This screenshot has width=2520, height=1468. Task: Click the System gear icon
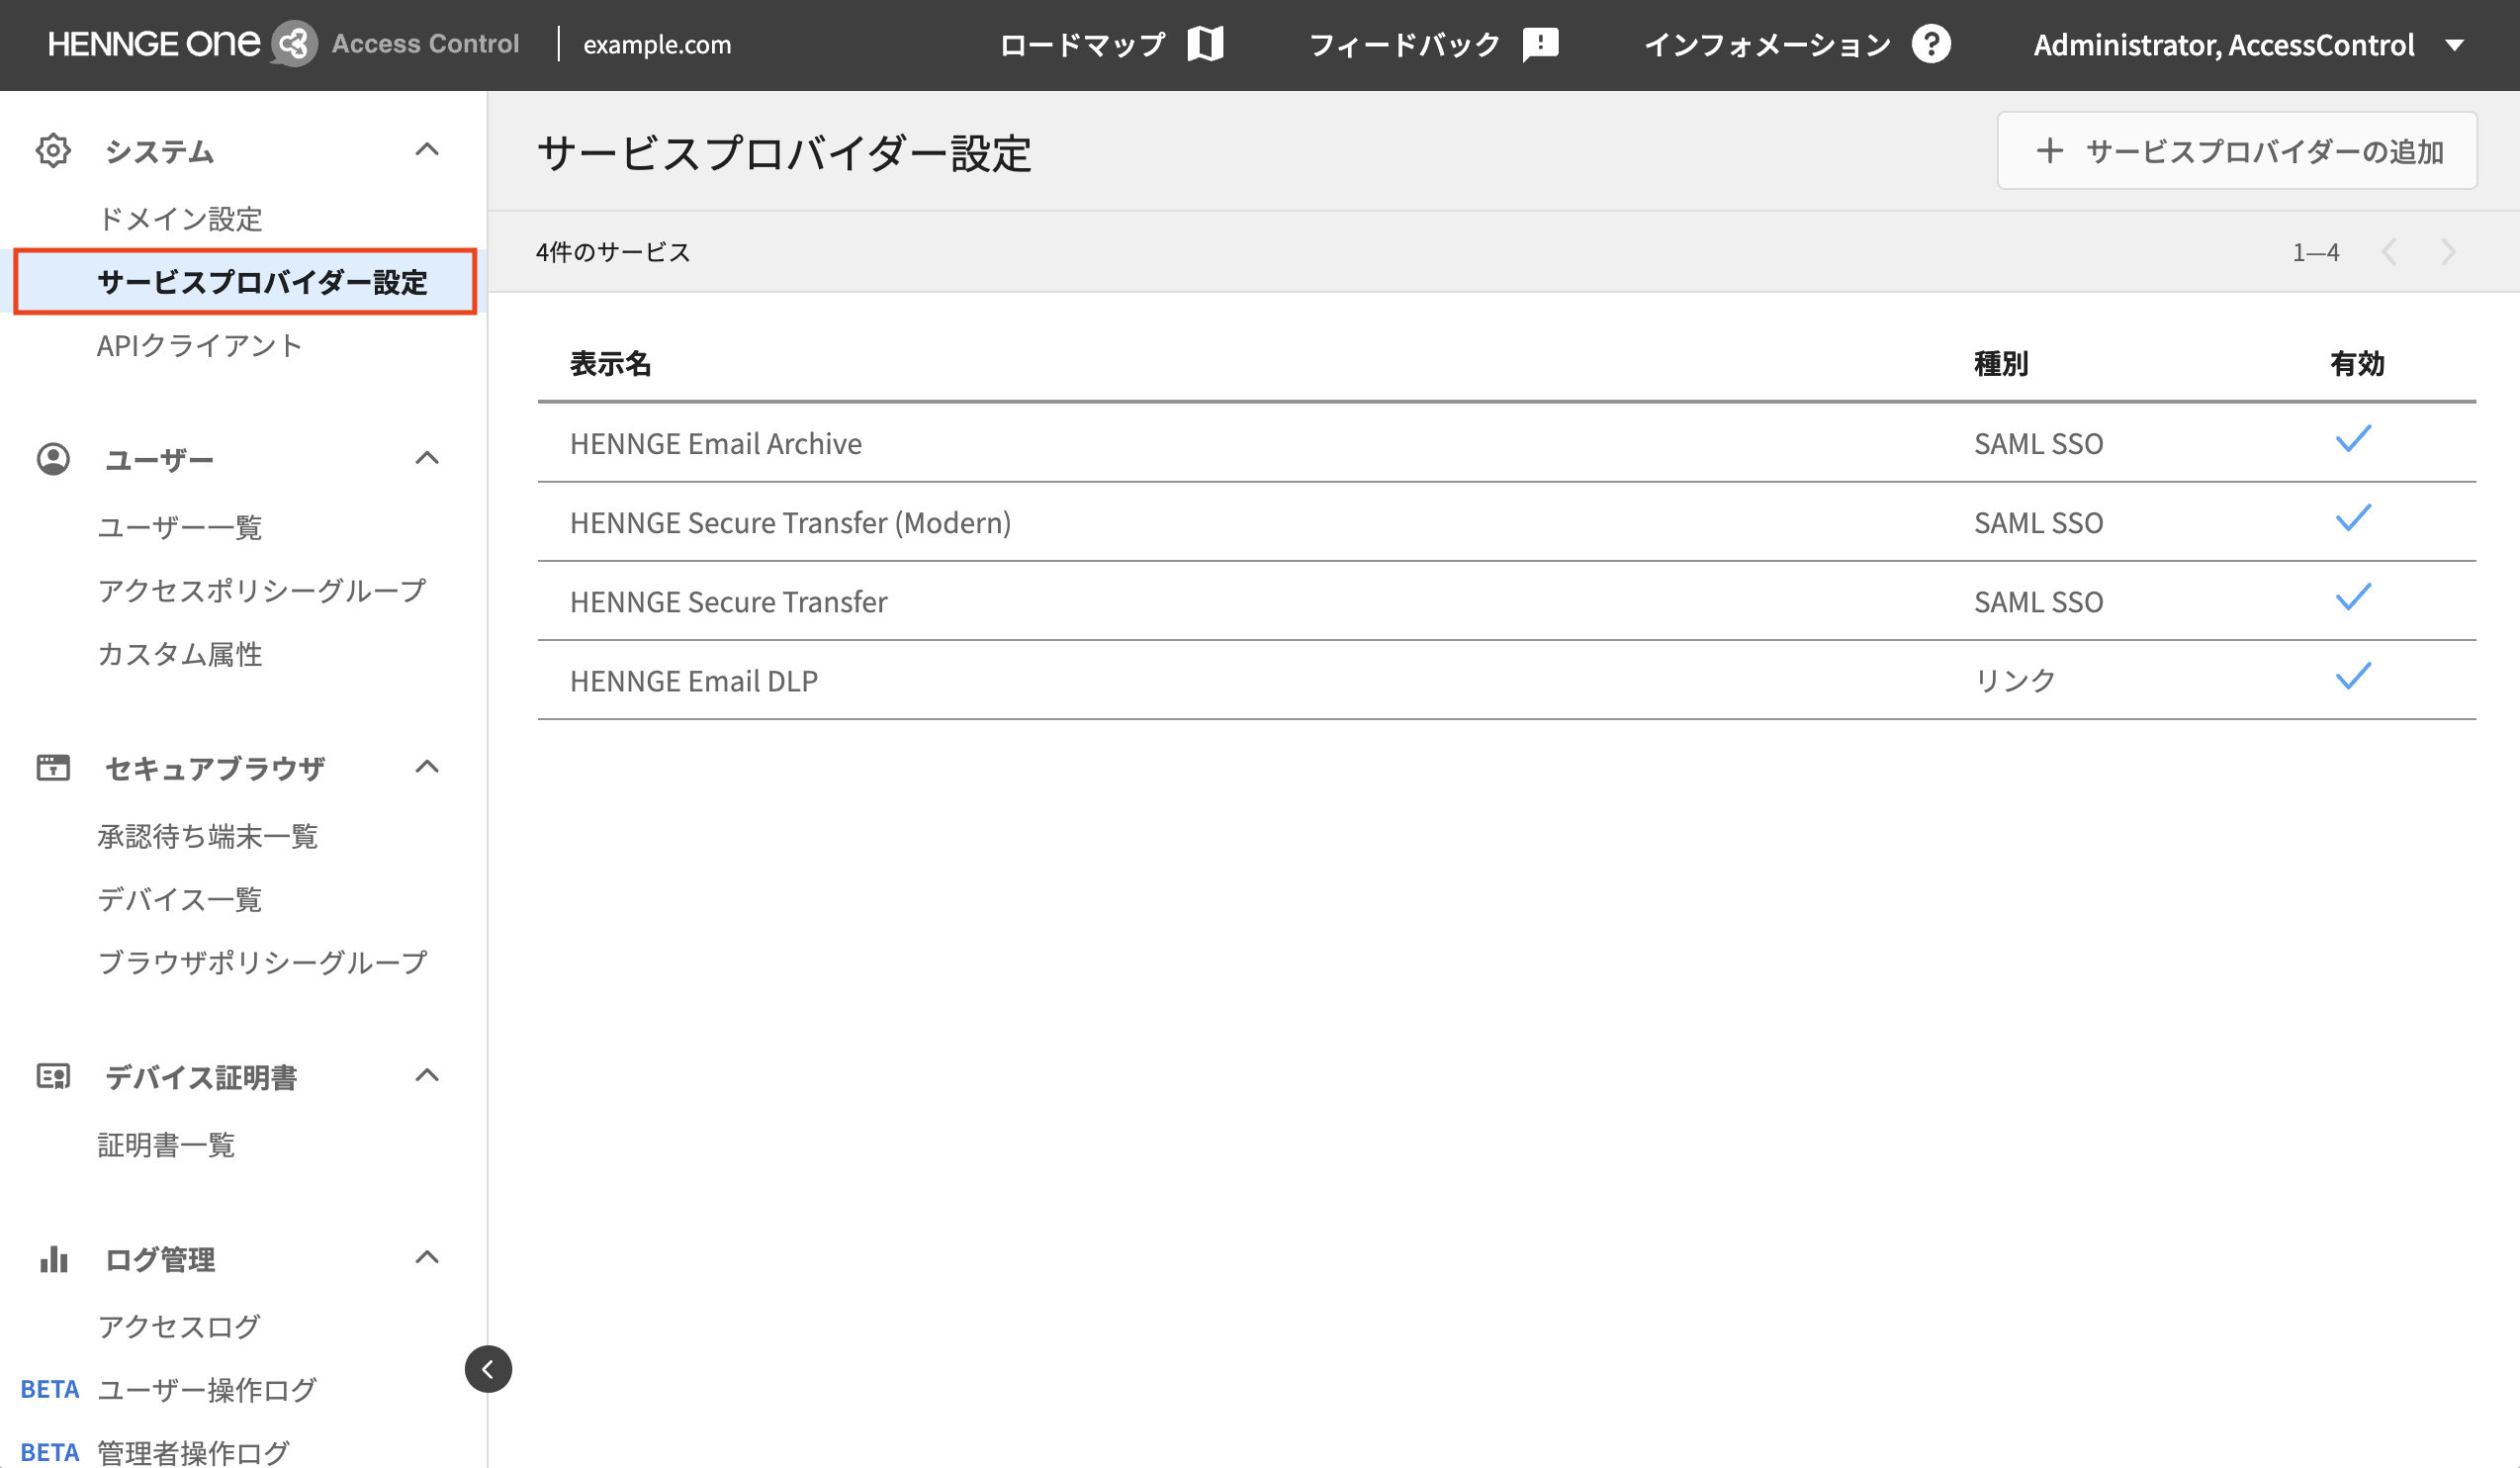point(53,151)
